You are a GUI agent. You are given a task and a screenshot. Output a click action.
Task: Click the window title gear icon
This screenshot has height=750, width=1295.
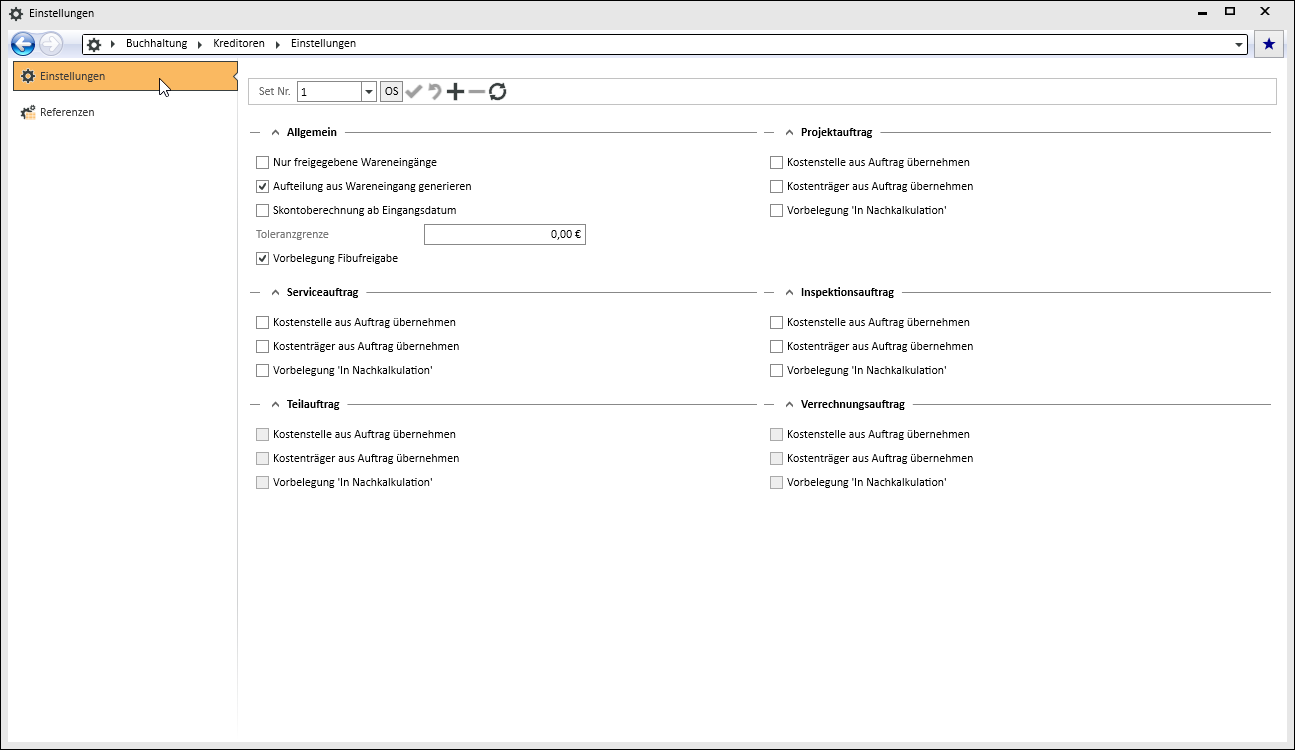coord(16,13)
